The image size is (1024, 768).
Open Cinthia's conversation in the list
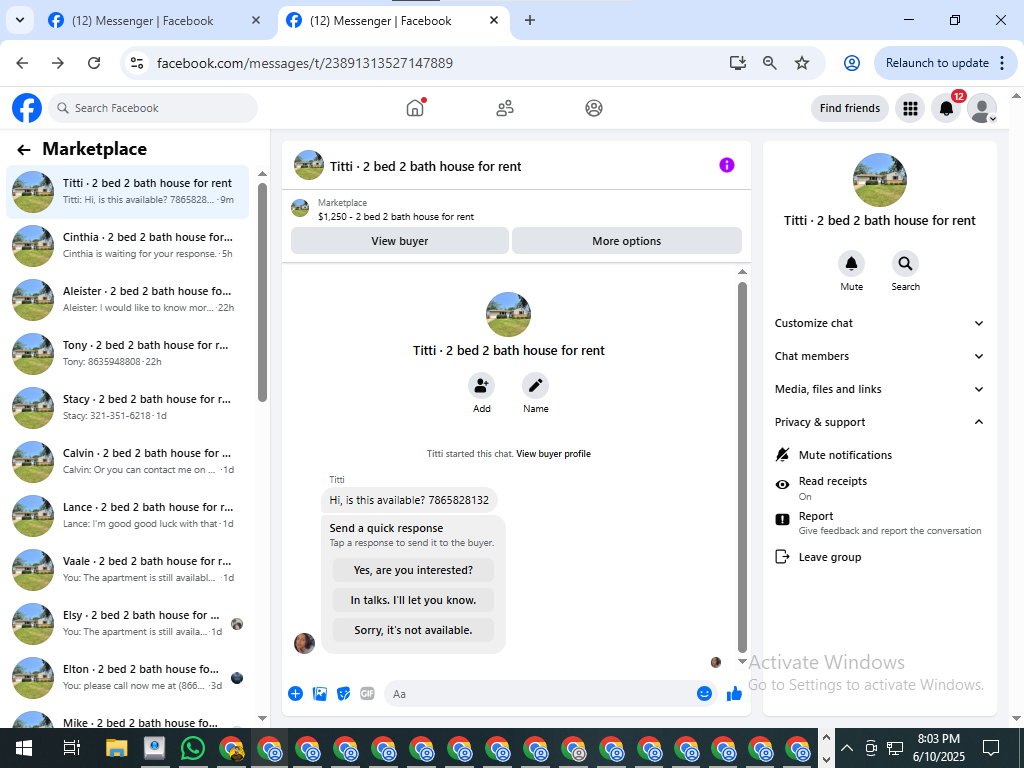click(x=127, y=246)
